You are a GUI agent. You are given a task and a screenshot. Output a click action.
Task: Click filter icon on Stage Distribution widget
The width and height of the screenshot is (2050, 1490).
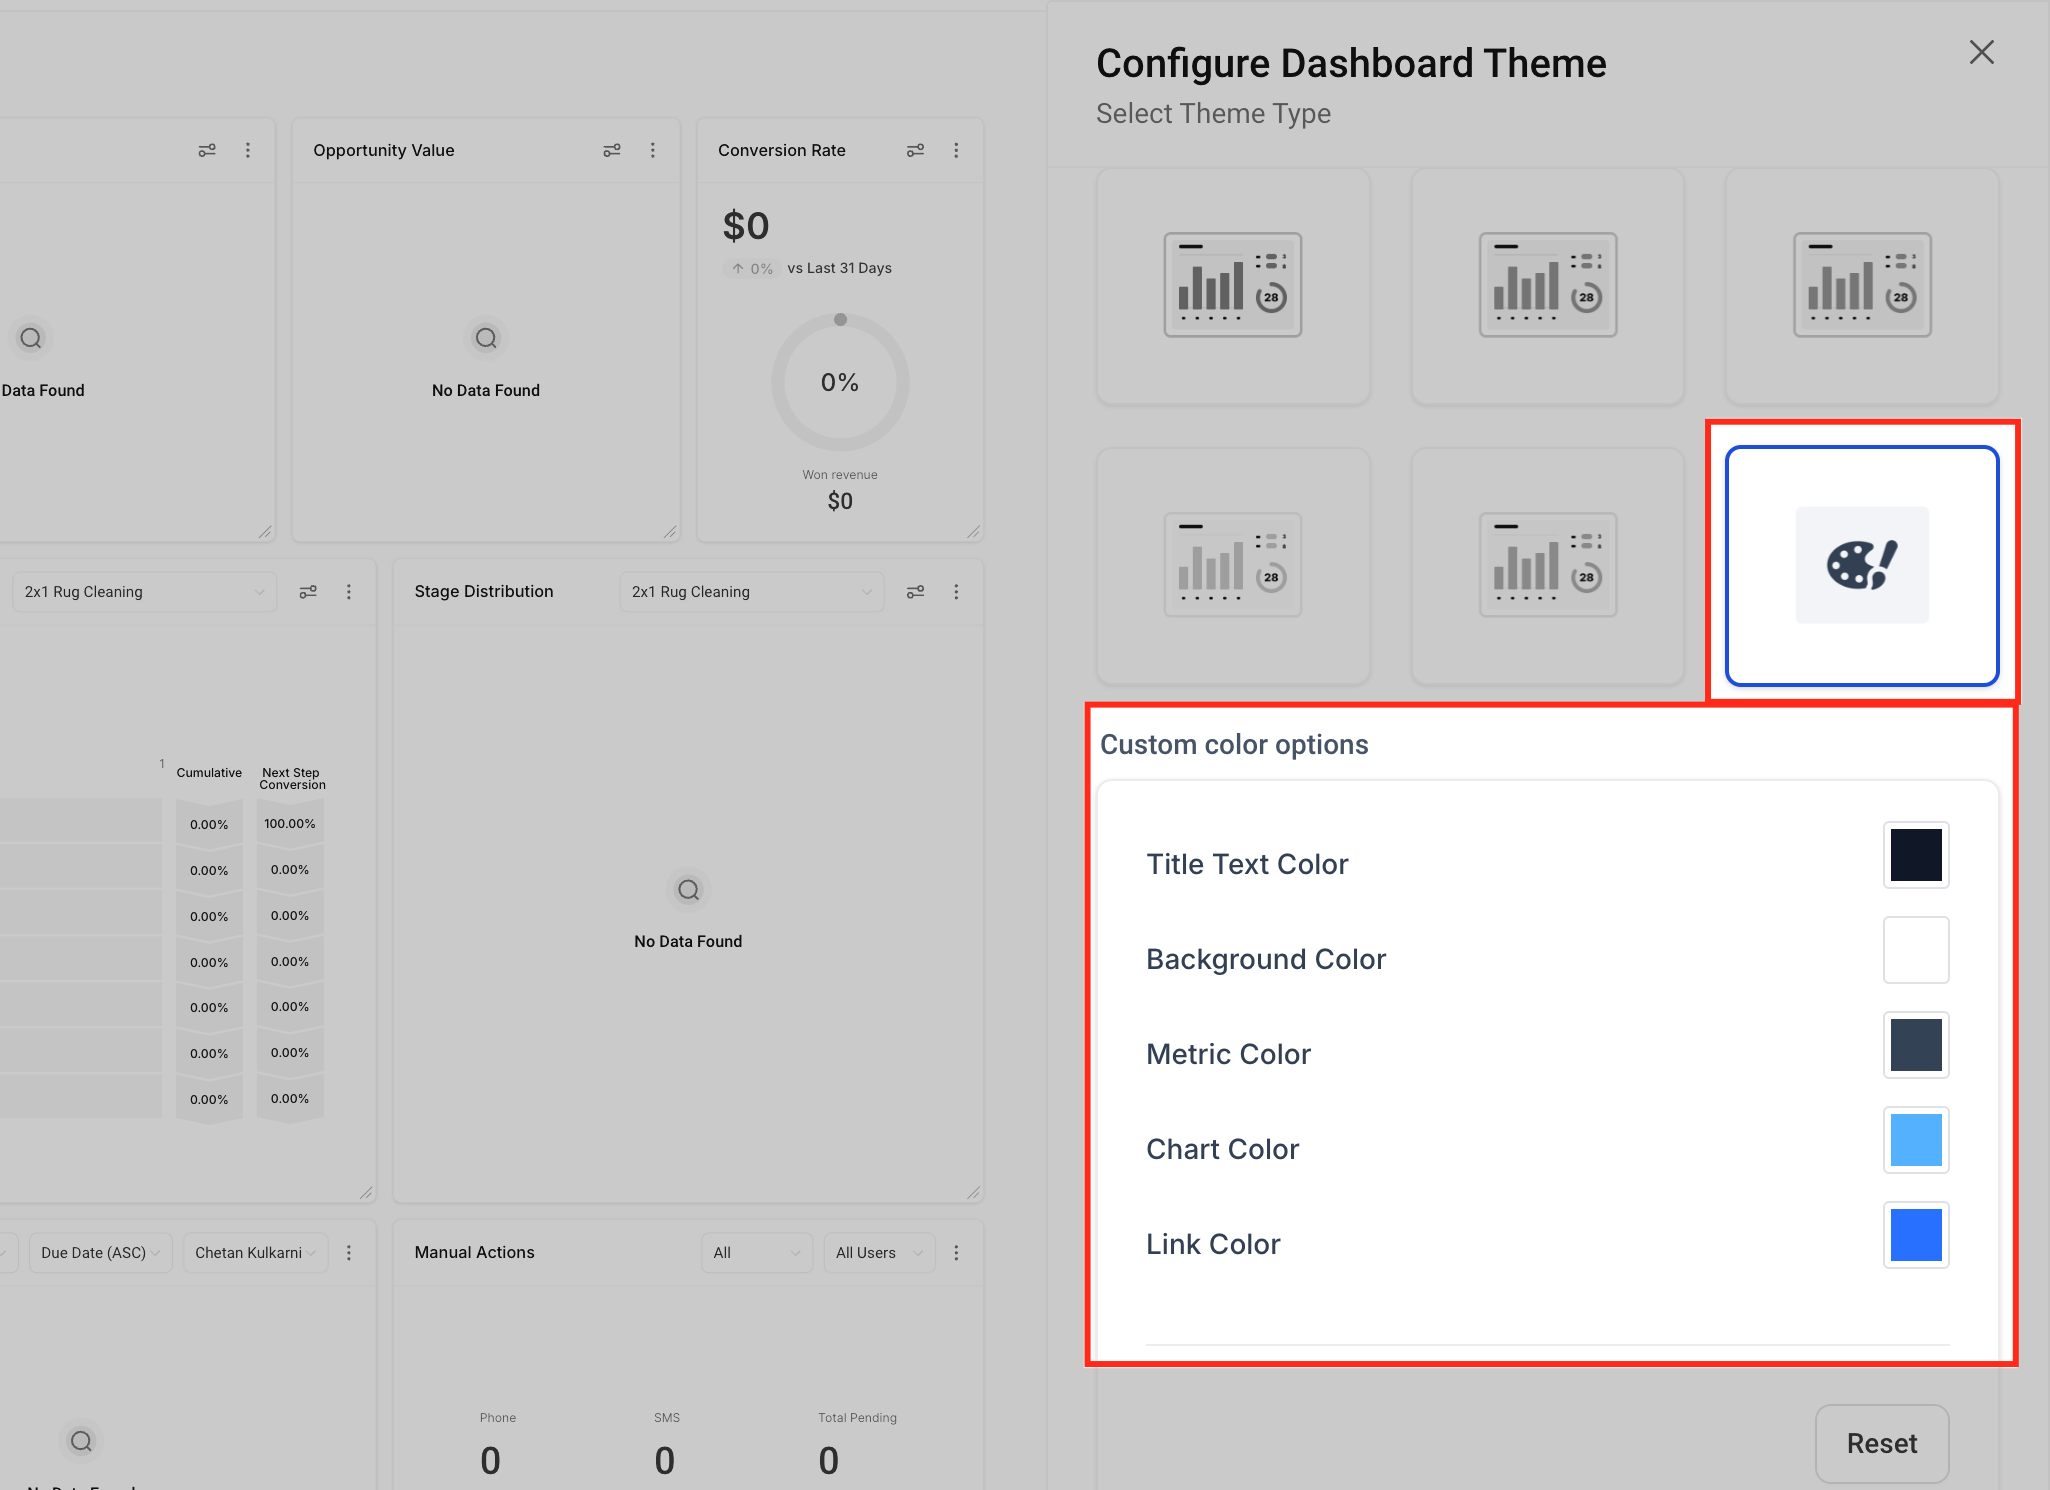click(915, 592)
